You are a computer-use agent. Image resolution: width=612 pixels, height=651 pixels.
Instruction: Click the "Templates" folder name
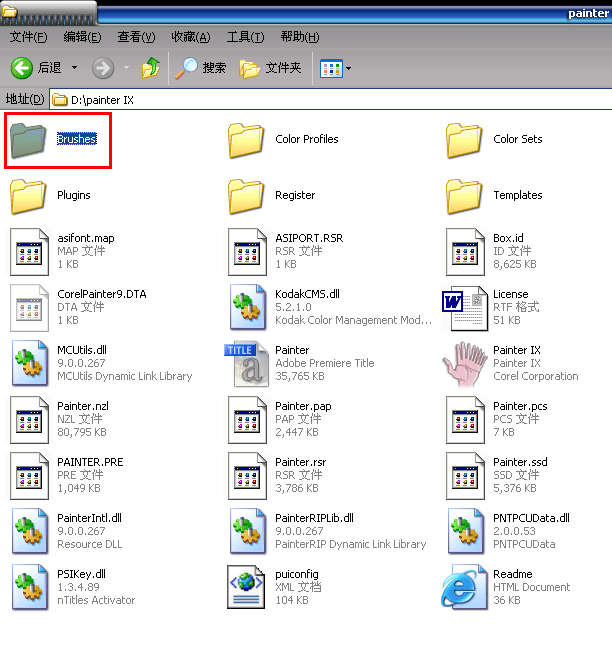tap(518, 195)
